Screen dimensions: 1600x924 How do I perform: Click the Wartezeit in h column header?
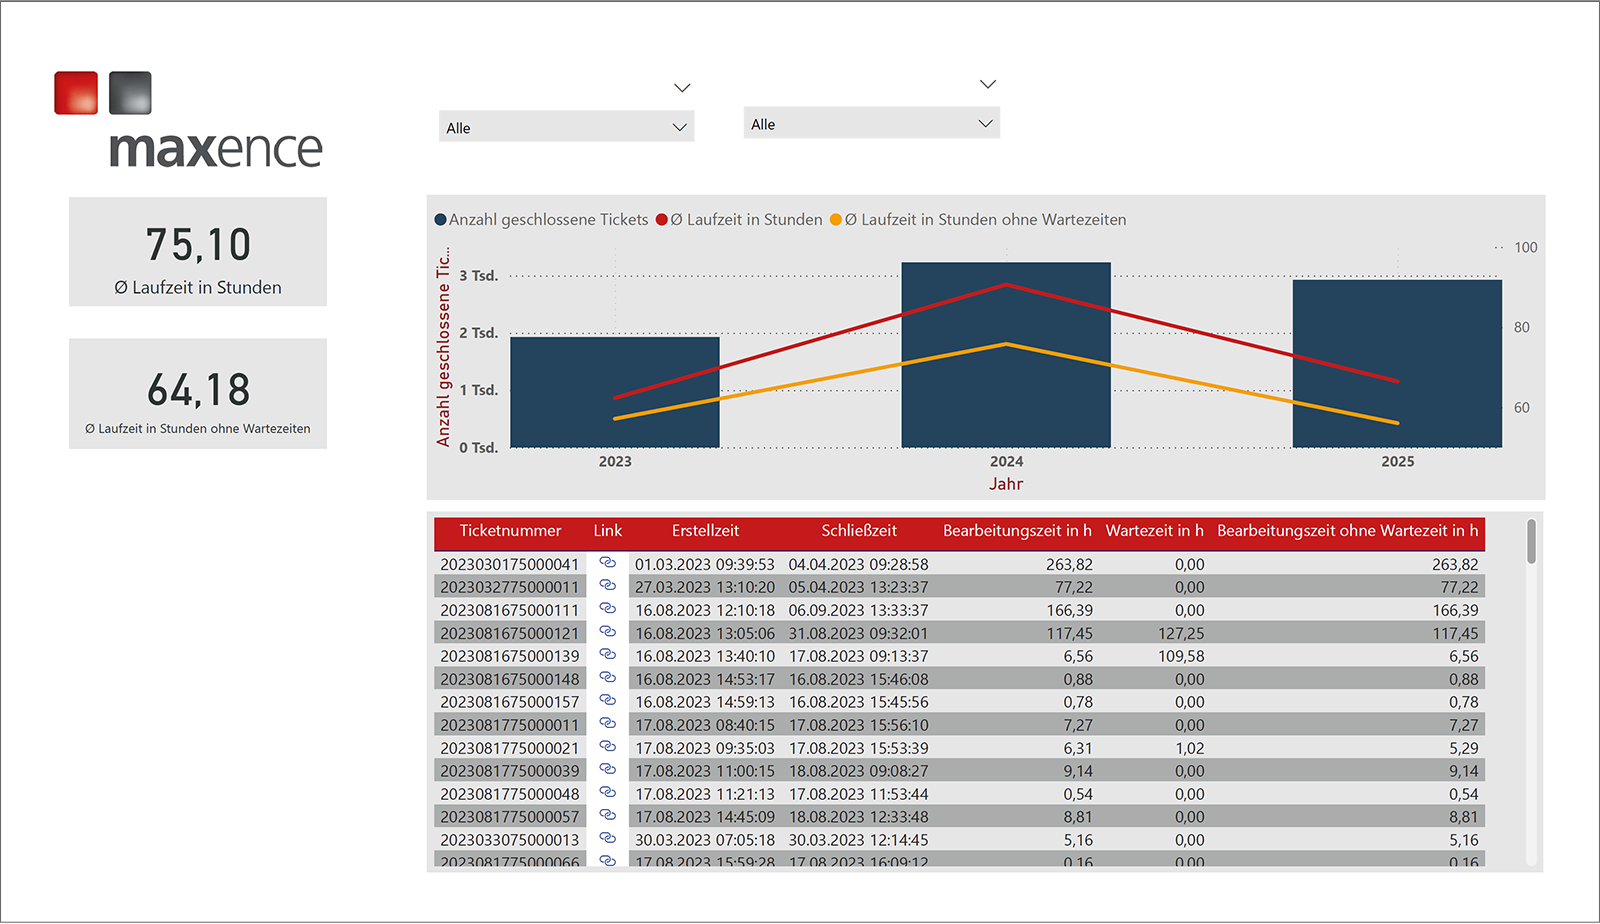coord(1154,531)
